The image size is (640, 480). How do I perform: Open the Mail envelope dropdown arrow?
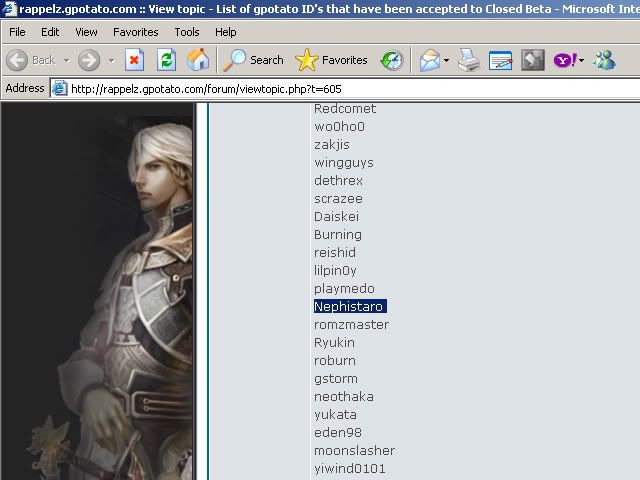click(446, 60)
